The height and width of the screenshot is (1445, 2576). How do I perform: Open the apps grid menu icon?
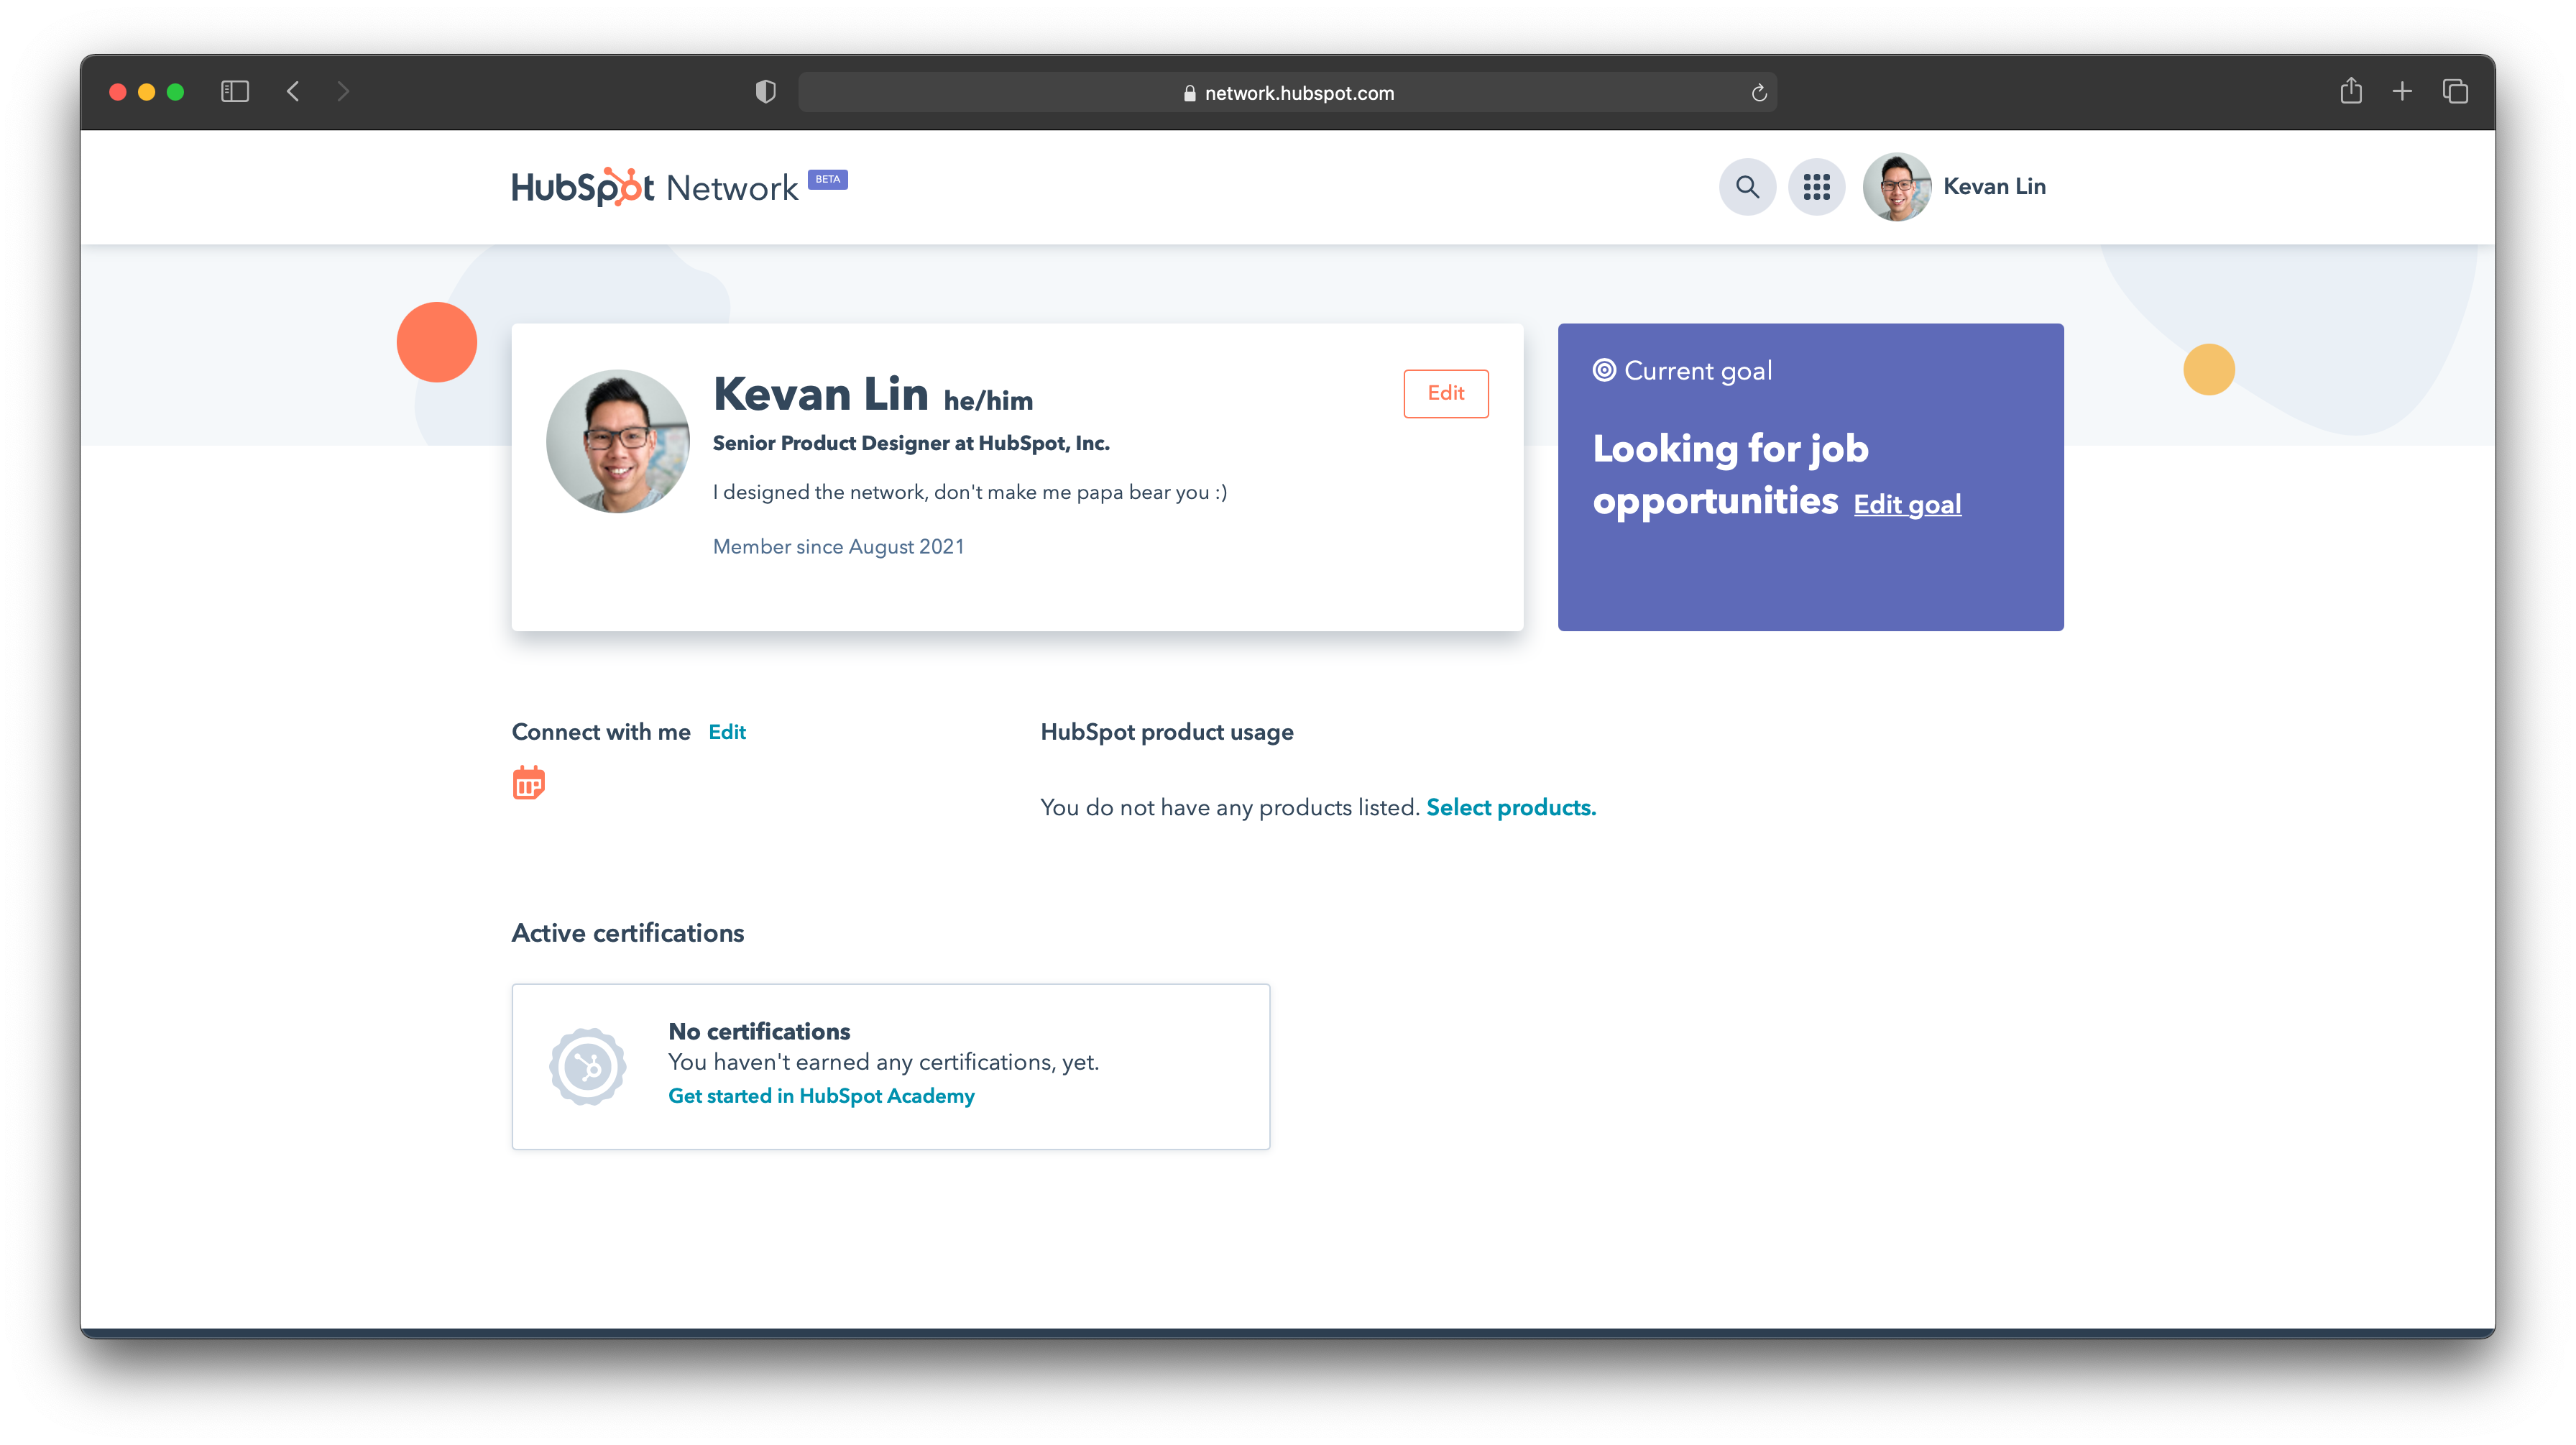(1816, 187)
